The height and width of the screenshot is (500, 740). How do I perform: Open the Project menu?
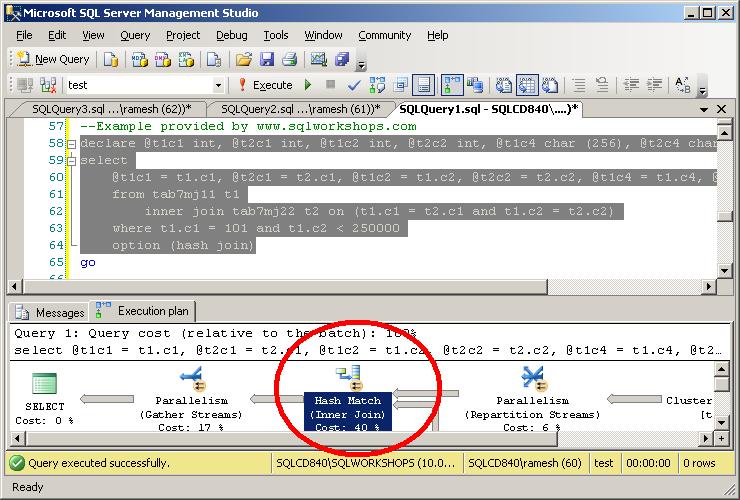[183, 35]
